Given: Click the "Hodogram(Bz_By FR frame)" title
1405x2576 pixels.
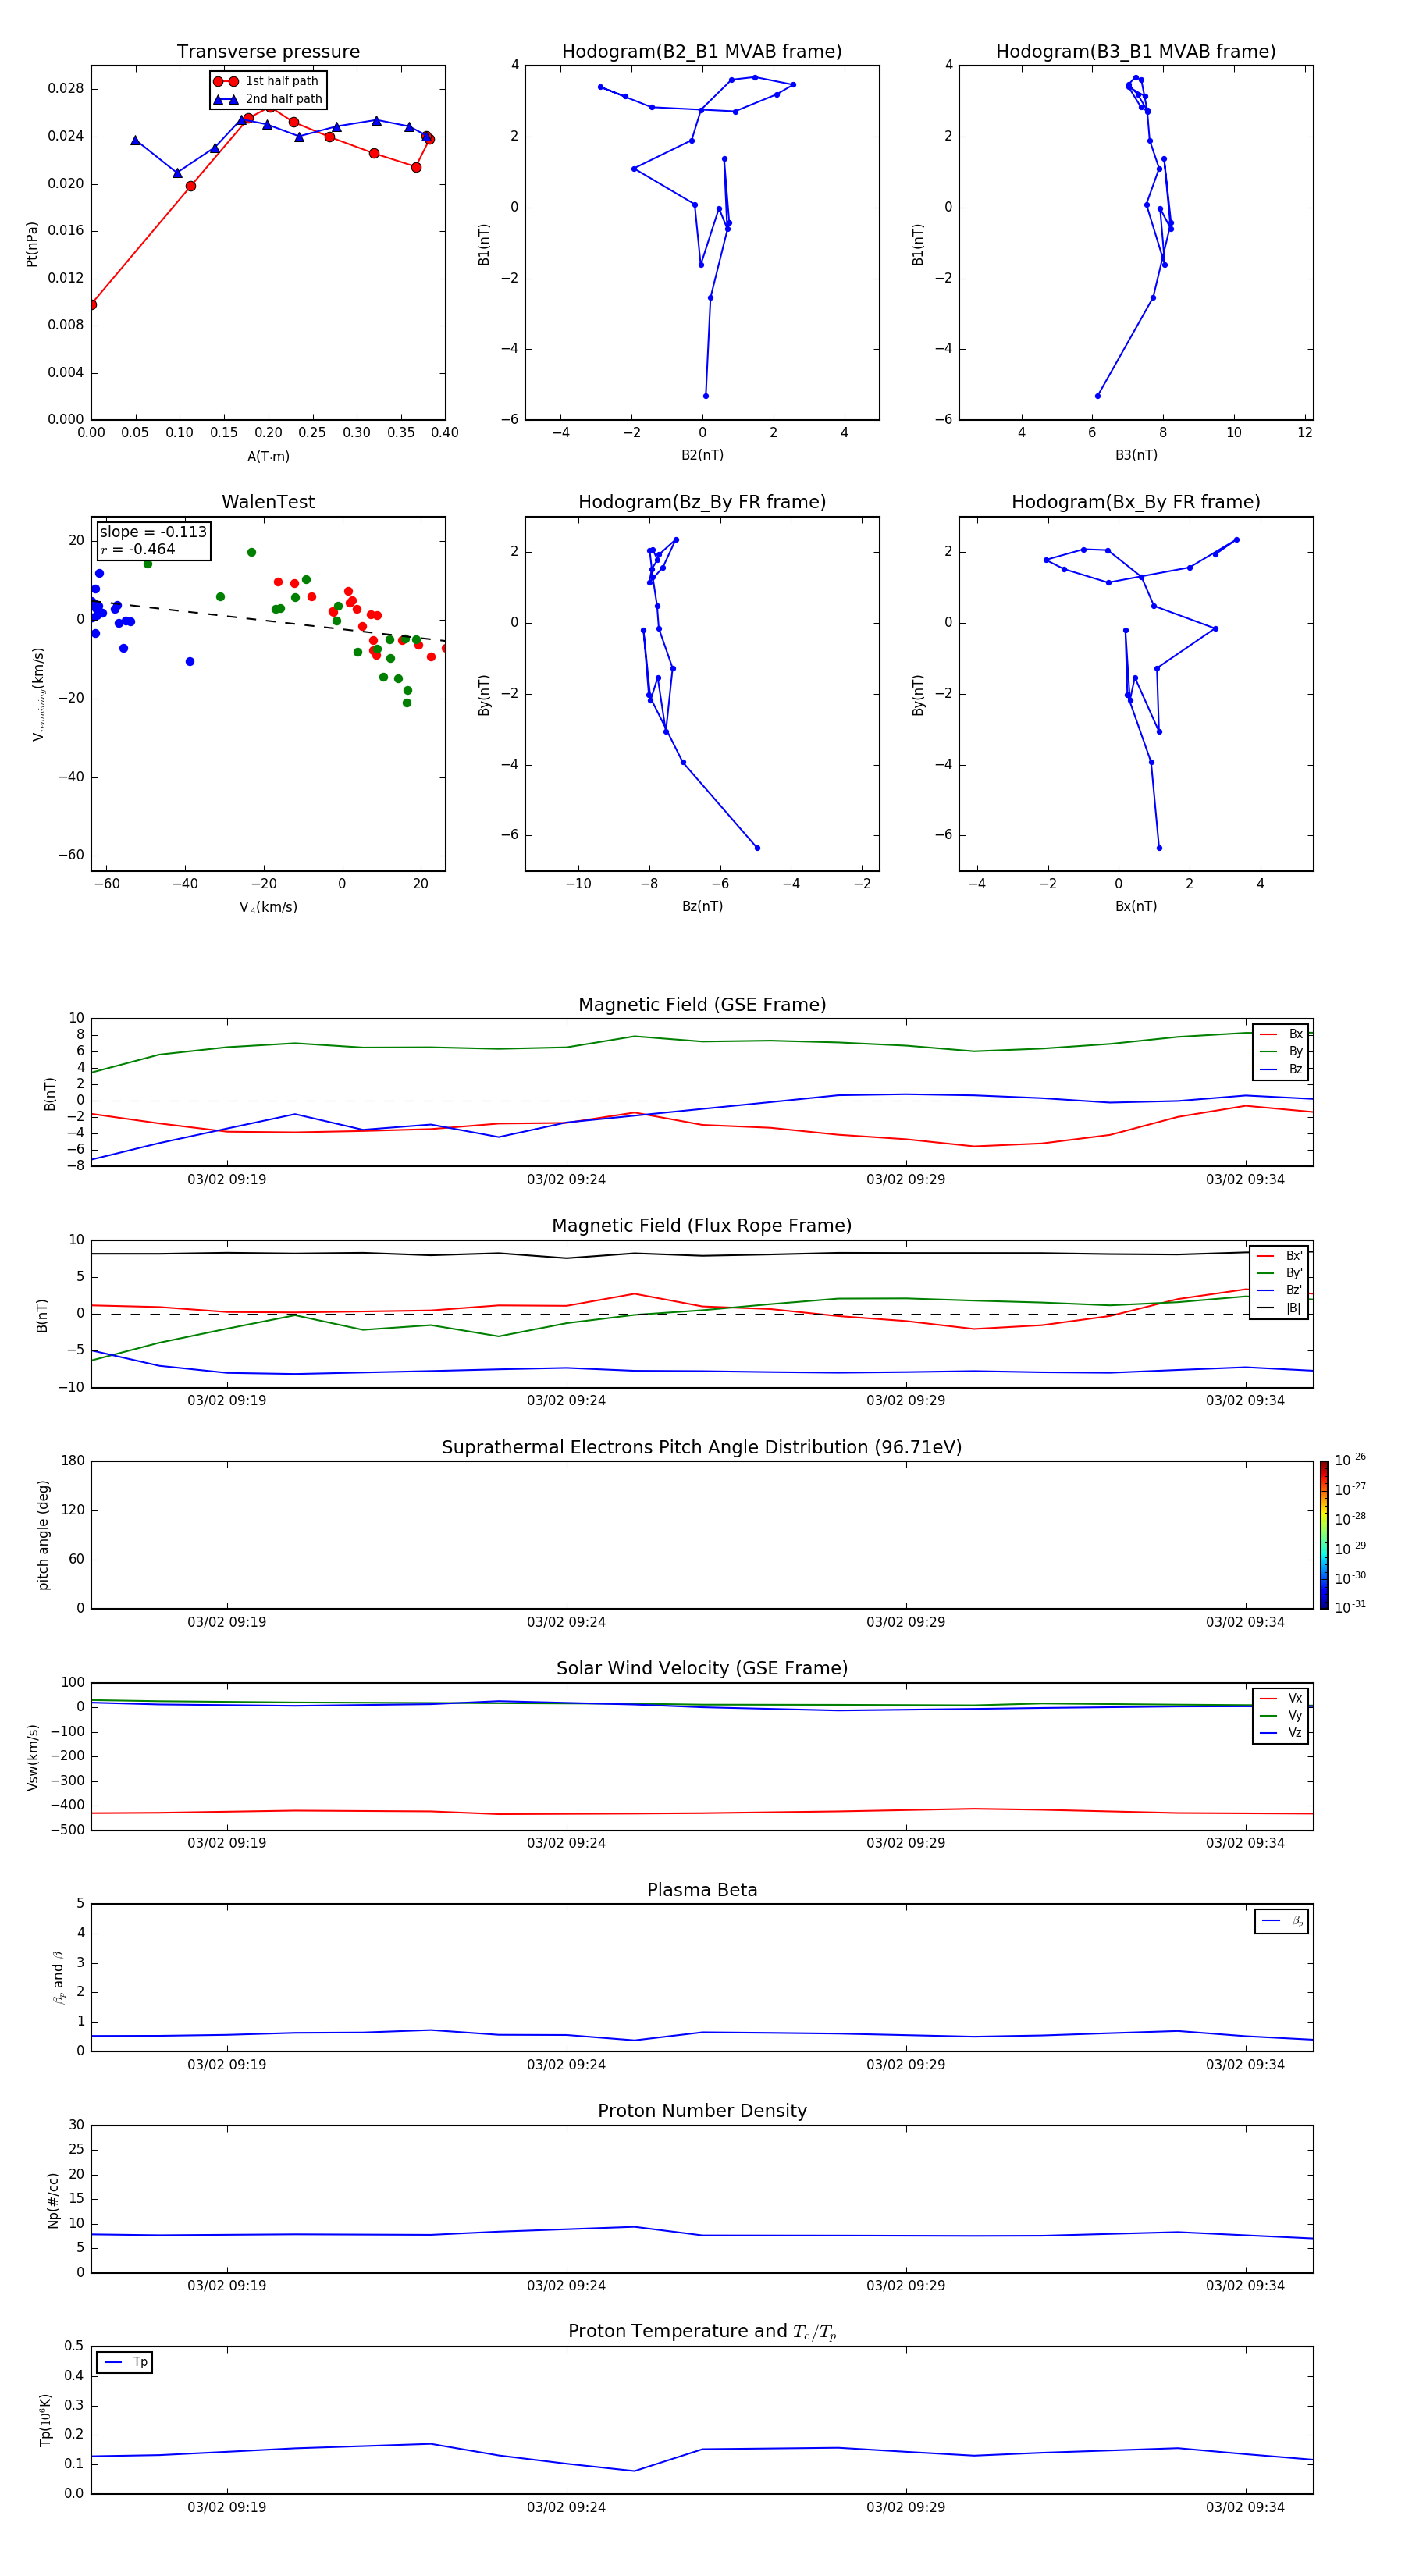Looking at the screenshot, I should click(x=702, y=502).
